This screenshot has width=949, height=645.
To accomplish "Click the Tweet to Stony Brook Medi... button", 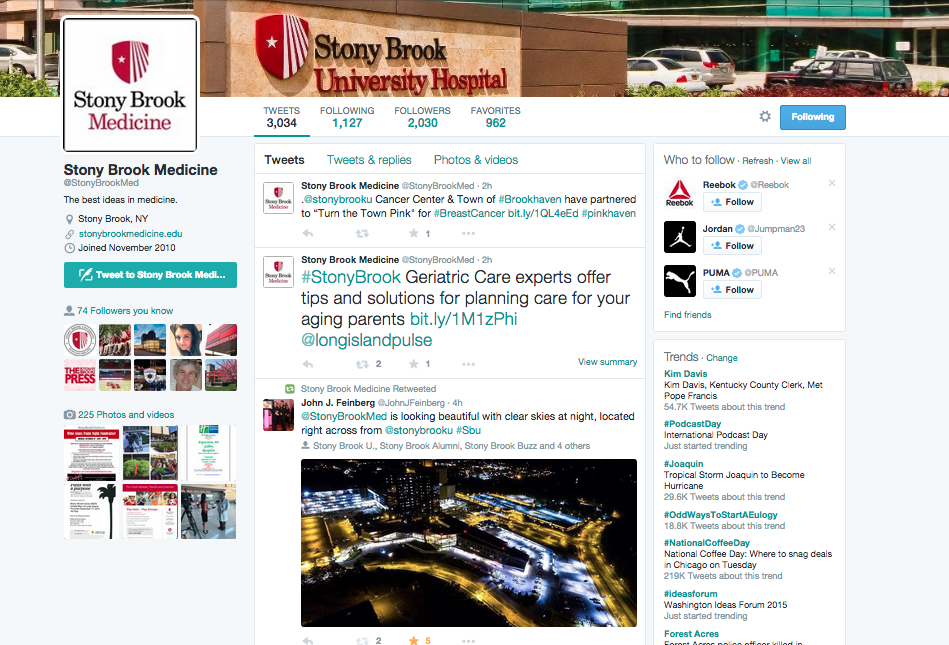I will [x=150, y=275].
